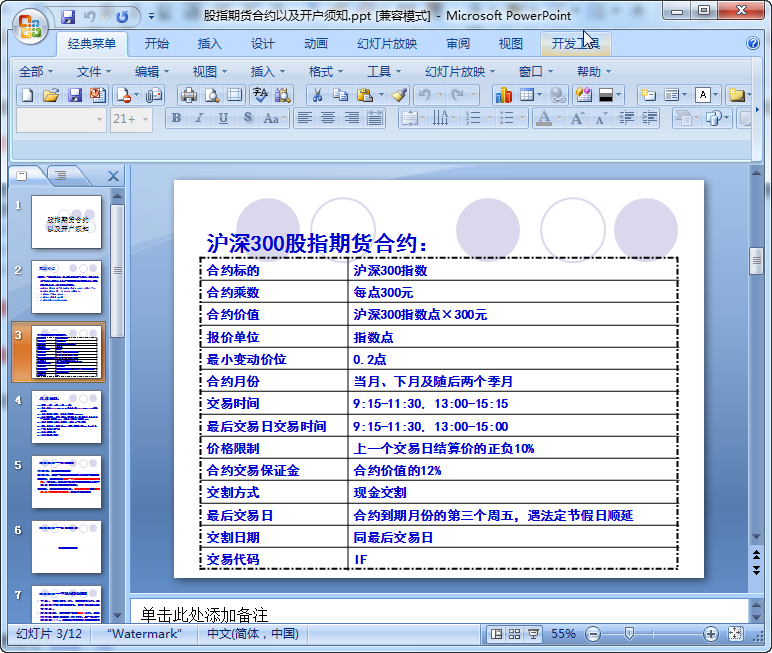Image resolution: width=772 pixels, height=653 pixels.
Task: Click the 中文(简体，中国) language indicator
Action: coord(252,634)
